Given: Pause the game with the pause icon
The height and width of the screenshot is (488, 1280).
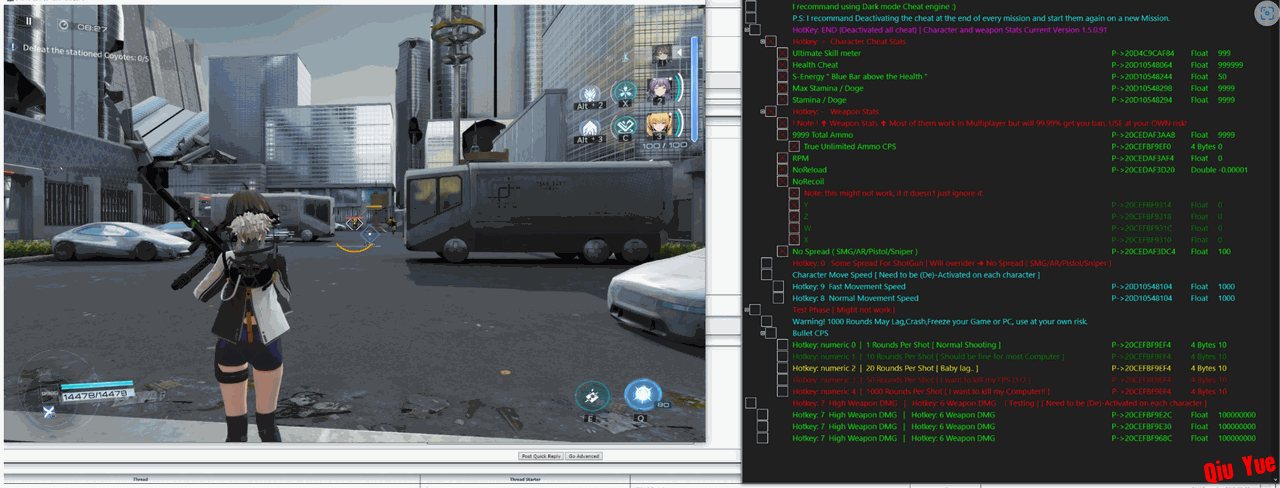Looking at the screenshot, I should (29, 21).
